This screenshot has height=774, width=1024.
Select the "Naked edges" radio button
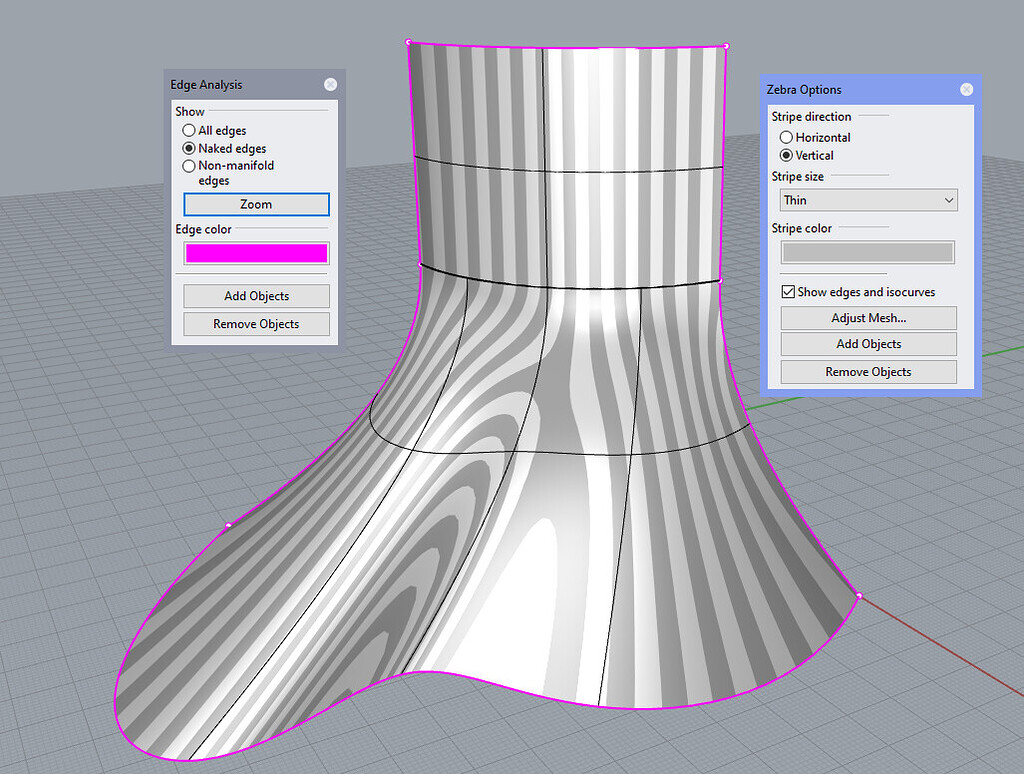(188, 148)
